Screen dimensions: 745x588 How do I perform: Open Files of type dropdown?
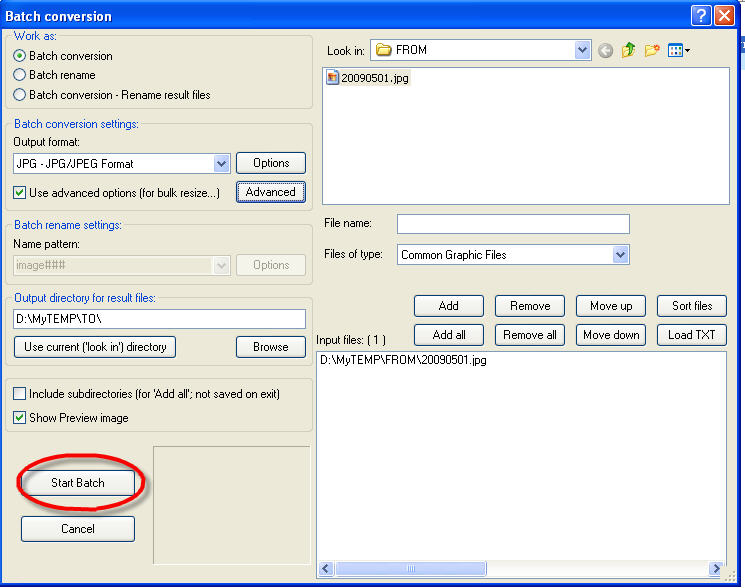pos(620,255)
